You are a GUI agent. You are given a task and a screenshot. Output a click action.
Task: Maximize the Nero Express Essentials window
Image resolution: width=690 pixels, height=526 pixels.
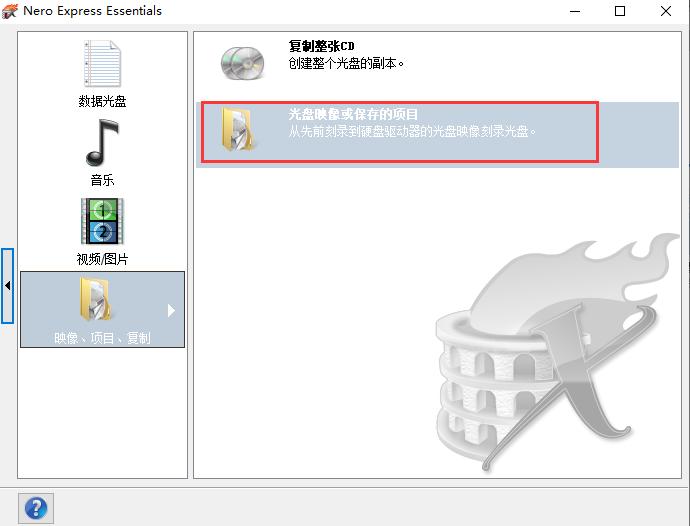click(x=620, y=11)
